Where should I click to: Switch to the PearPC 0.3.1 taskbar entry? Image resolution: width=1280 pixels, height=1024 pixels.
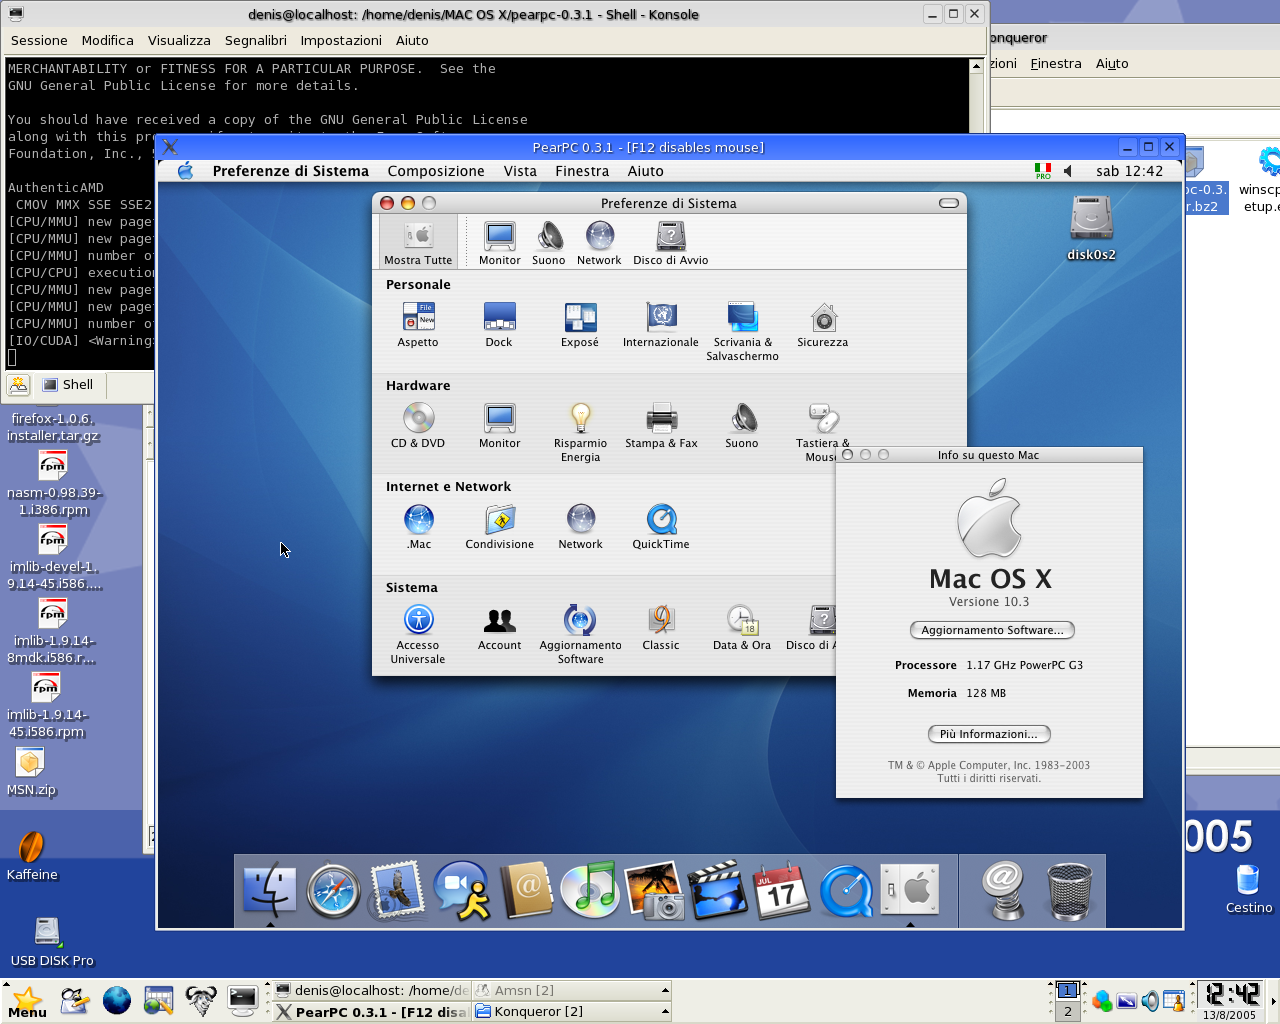tap(371, 1011)
